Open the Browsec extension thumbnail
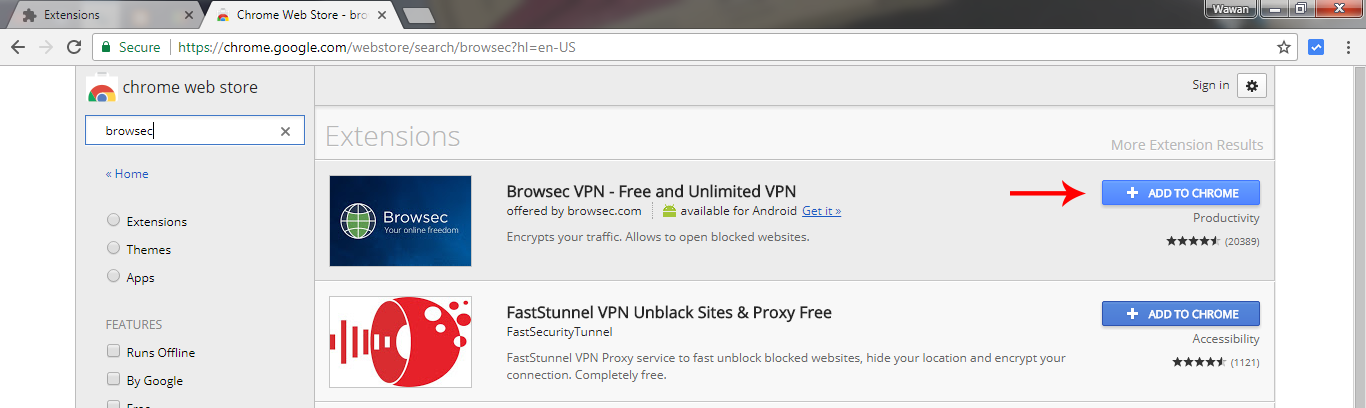 coord(400,221)
